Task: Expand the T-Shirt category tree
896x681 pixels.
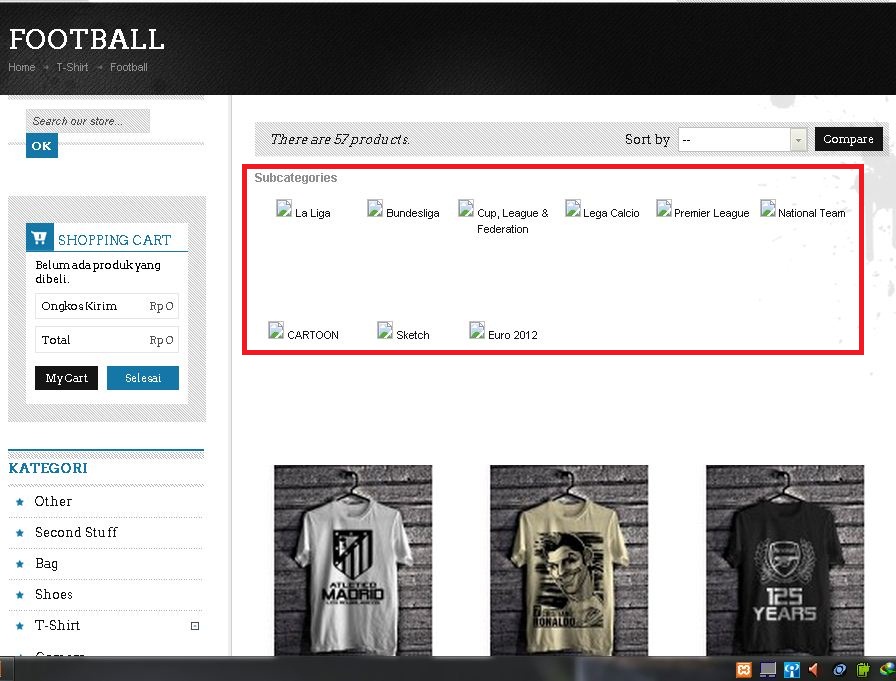Action: coord(195,626)
